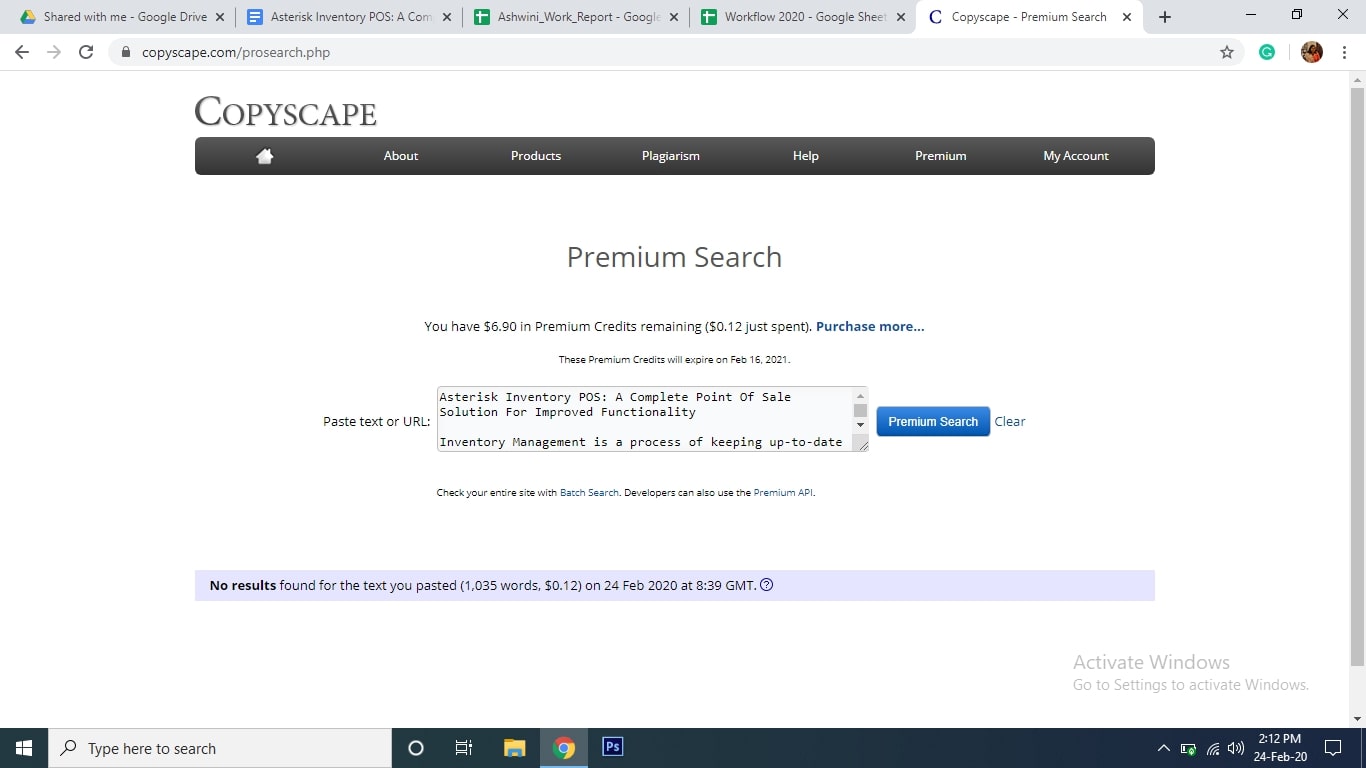The image size is (1366, 768).
Task: Click the blue Premium Search button
Action: (933, 422)
